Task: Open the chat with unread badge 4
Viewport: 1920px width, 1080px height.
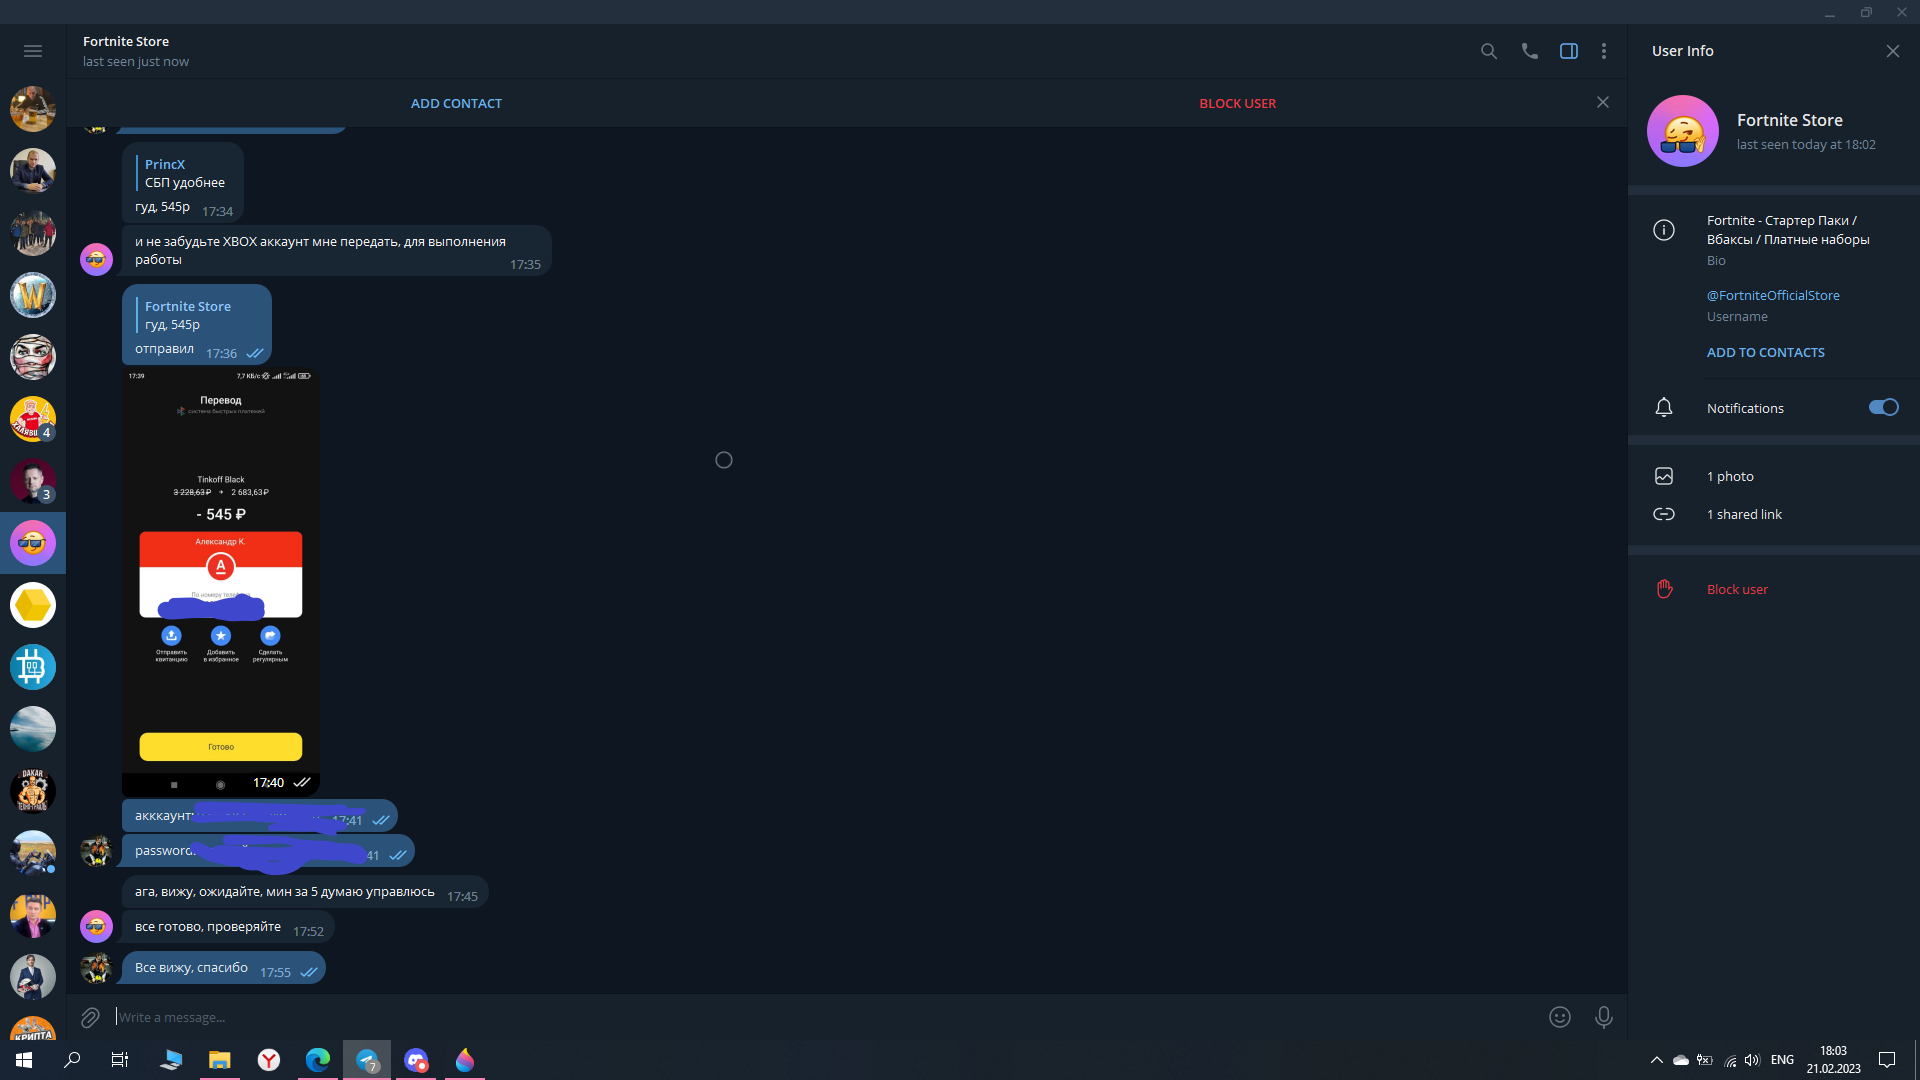Action: click(33, 419)
